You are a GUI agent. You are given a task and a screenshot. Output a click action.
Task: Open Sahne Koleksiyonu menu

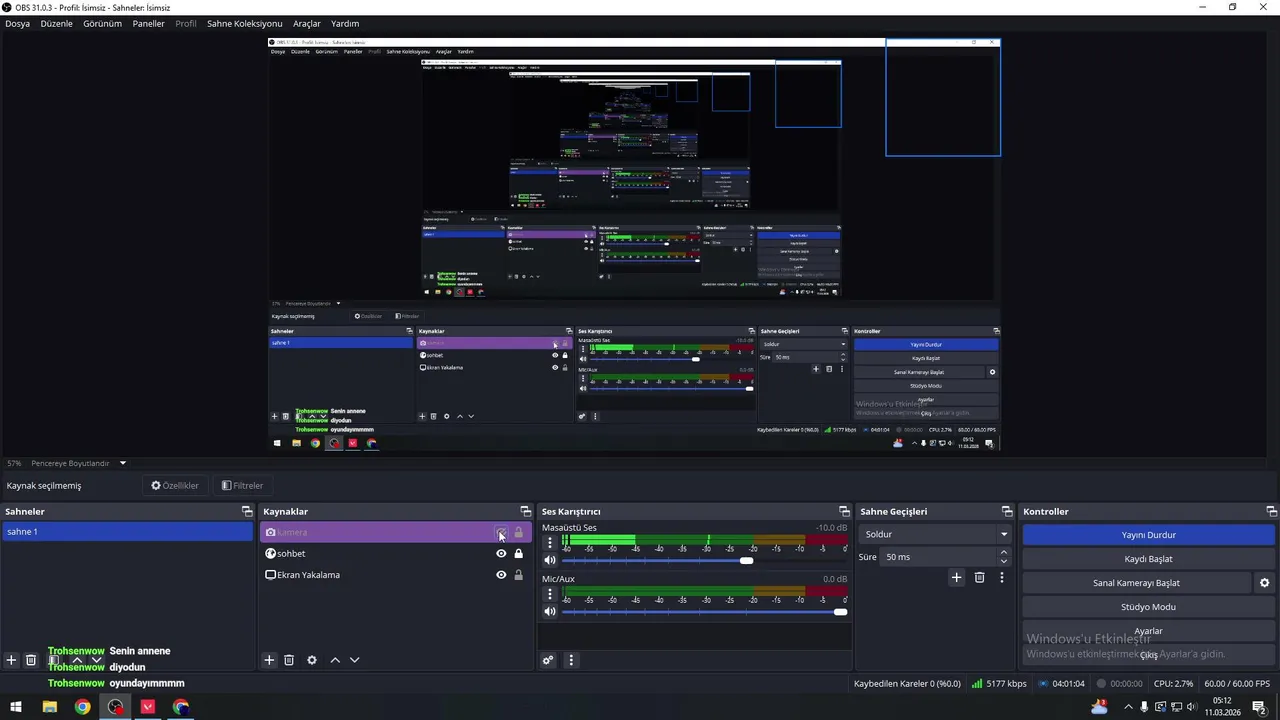[244, 23]
